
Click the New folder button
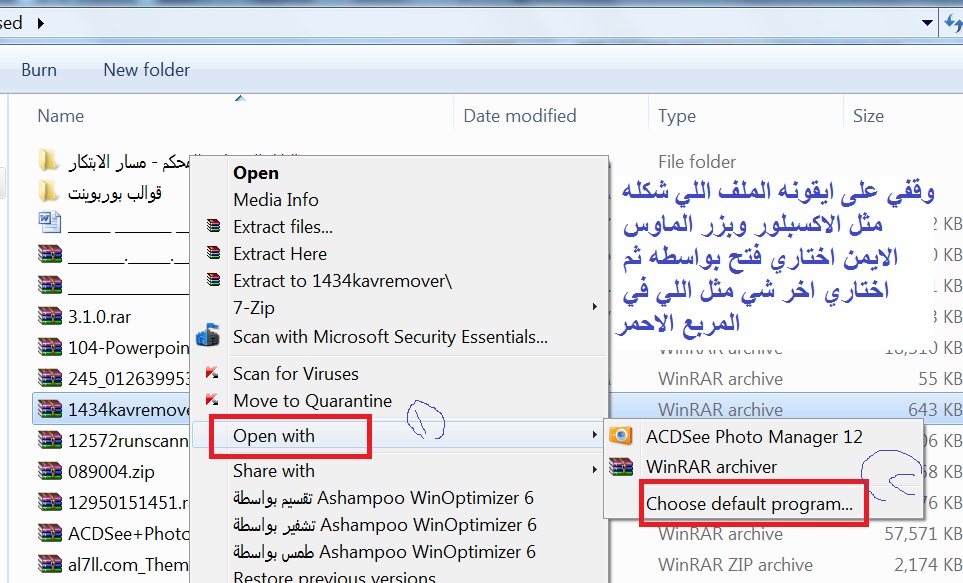coord(146,69)
